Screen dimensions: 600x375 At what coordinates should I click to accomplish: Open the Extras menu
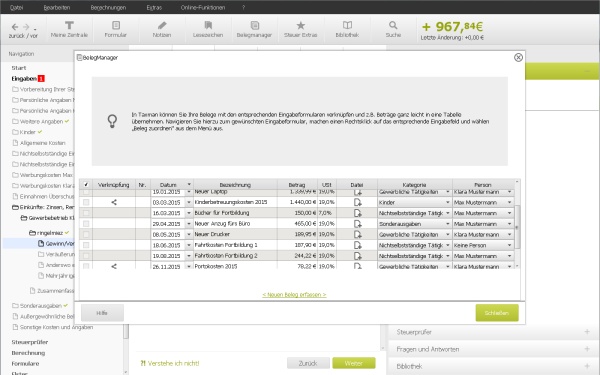point(154,7)
